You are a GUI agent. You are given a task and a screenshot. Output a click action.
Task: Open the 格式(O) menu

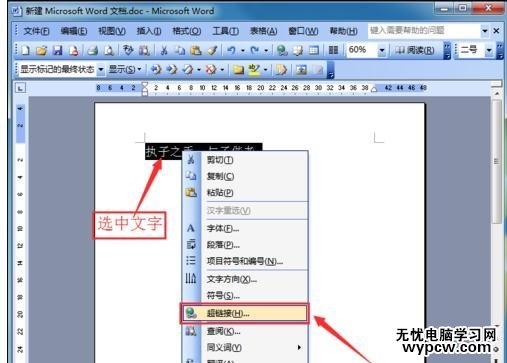pos(187,31)
